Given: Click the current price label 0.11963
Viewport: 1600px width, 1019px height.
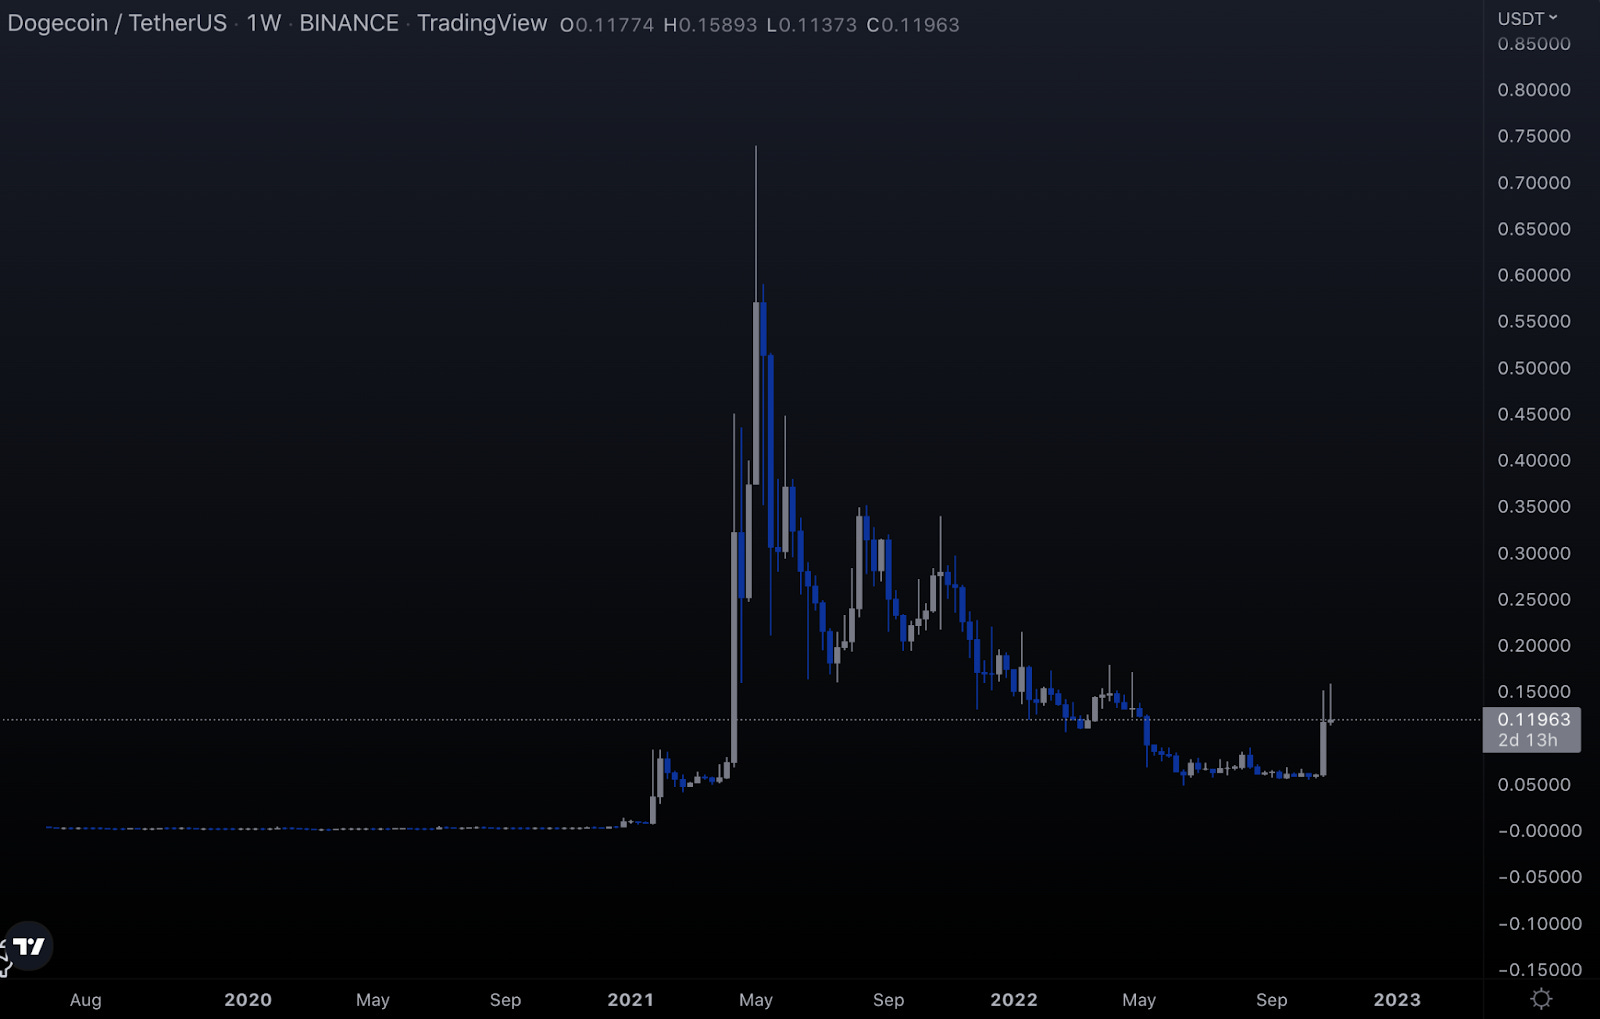Looking at the screenshot, I should coord(1533,720).
